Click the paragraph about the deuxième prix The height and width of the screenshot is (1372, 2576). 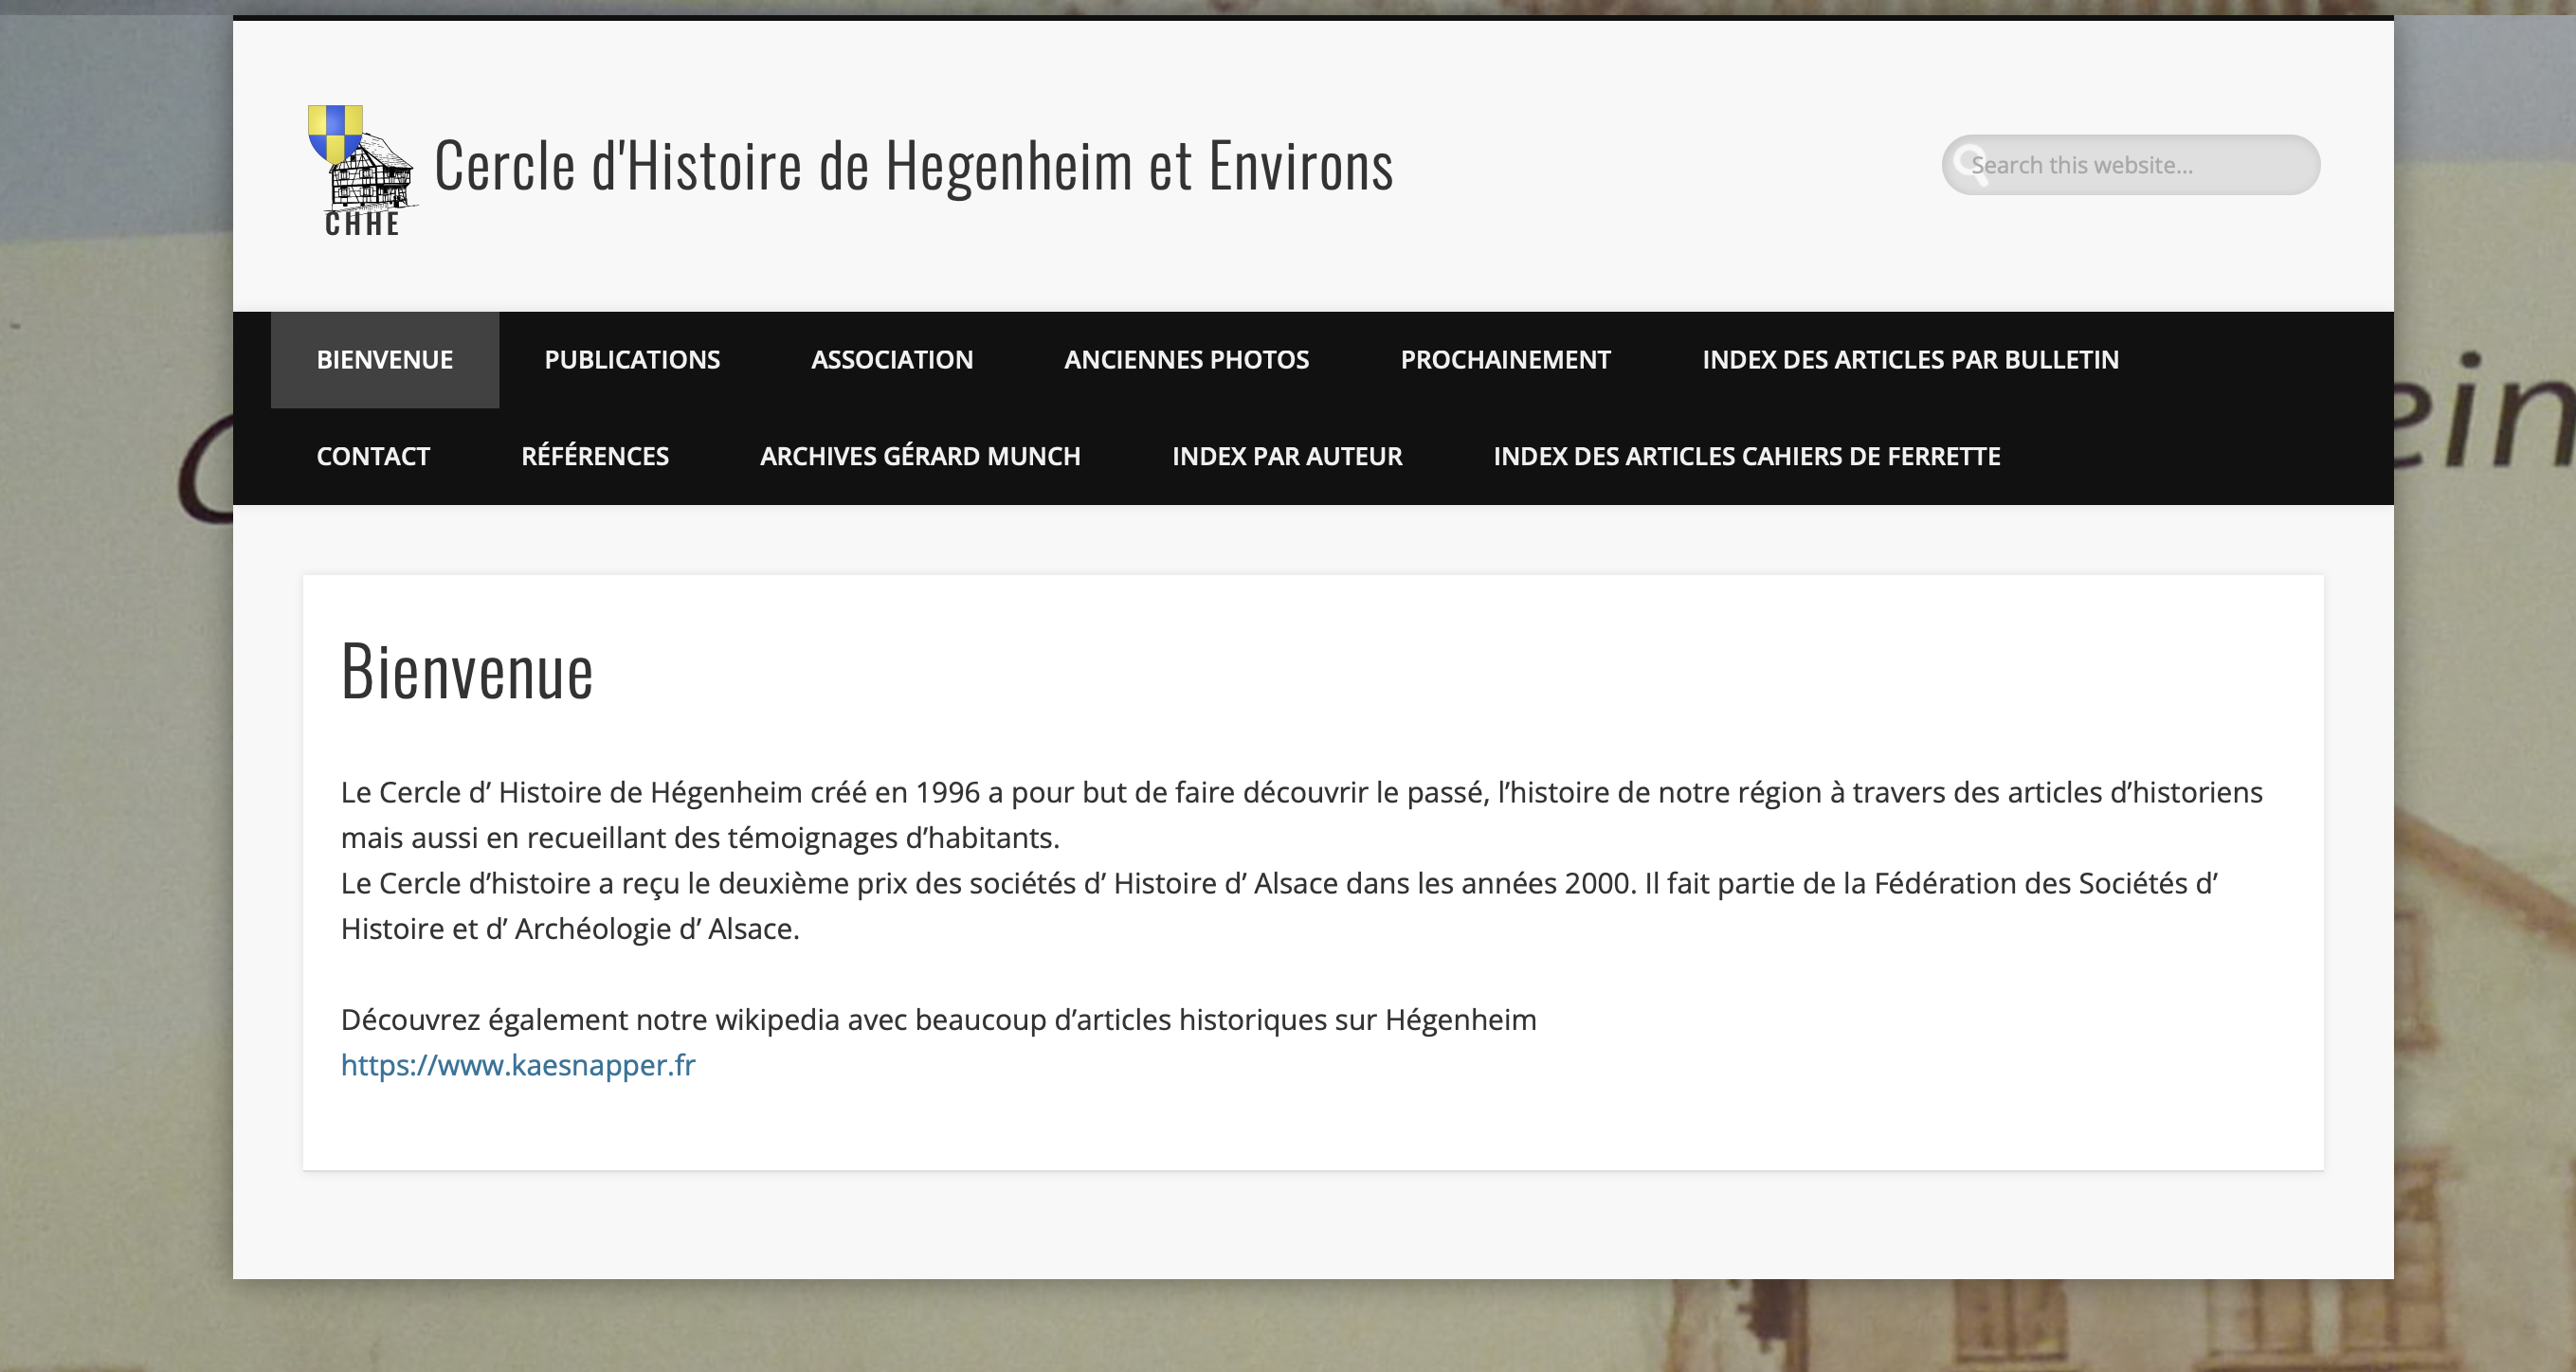[x=1280, y=906]
